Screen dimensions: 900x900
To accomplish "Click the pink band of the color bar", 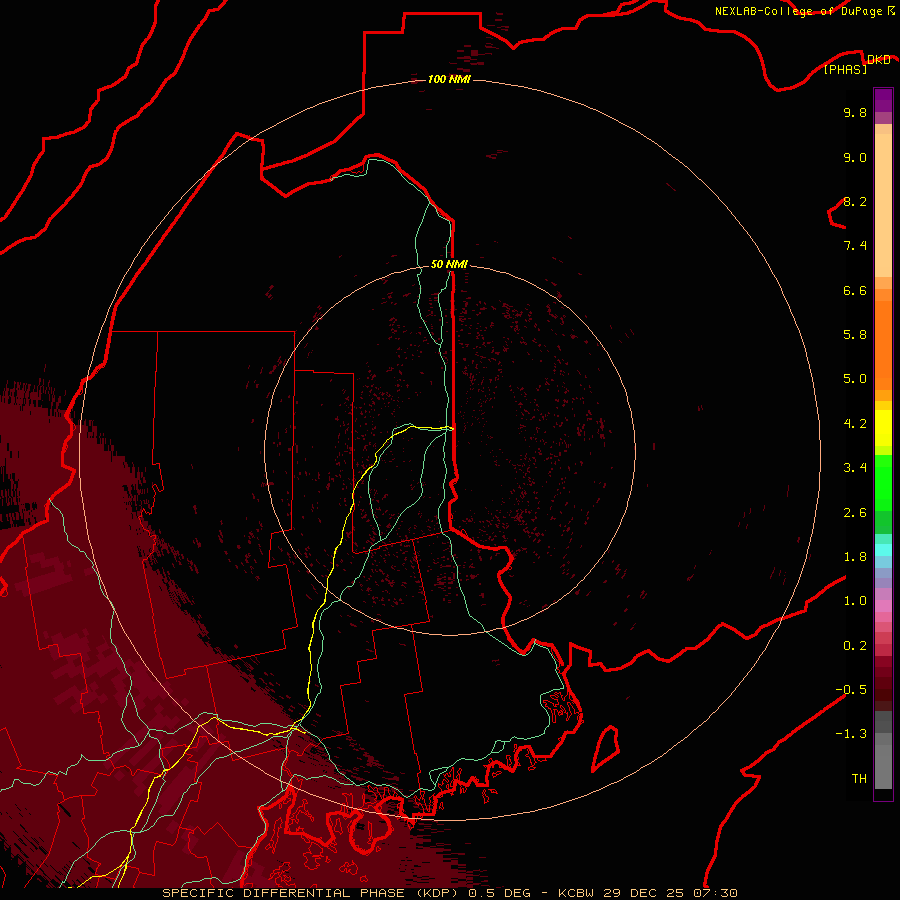I will (883, 606).
